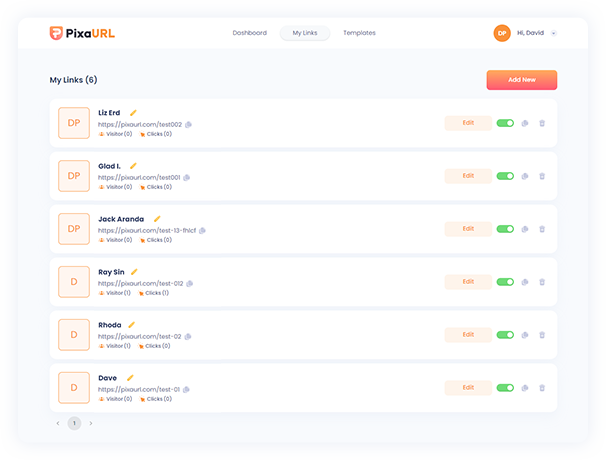This screenshot has width=606, height=460.
Task: Duplicate the Ray Sin link
Action: tap(525, 282)
